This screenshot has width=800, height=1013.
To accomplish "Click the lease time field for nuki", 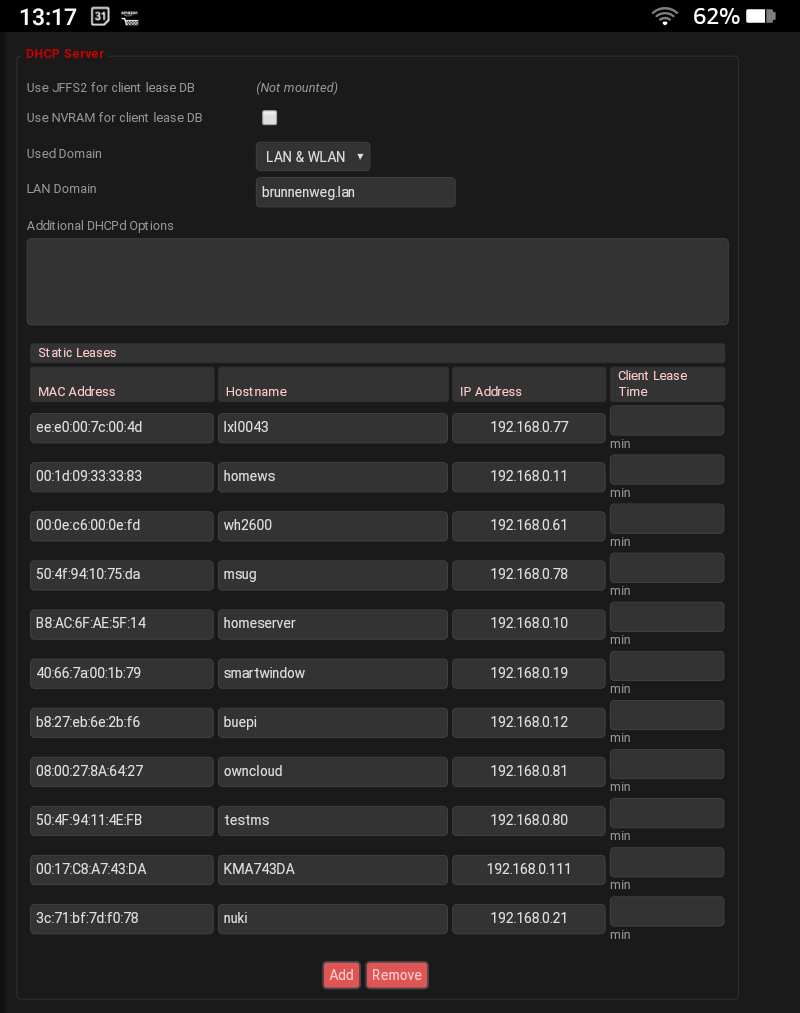I will click(x=667, y=911).
